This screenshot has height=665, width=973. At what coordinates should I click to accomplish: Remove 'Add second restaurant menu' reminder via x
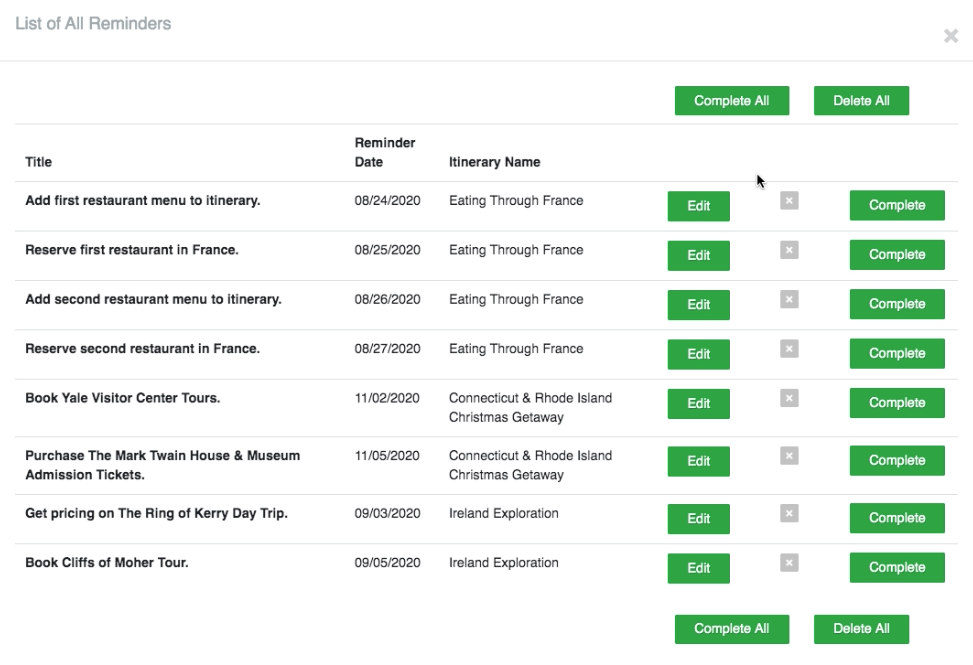789,300
